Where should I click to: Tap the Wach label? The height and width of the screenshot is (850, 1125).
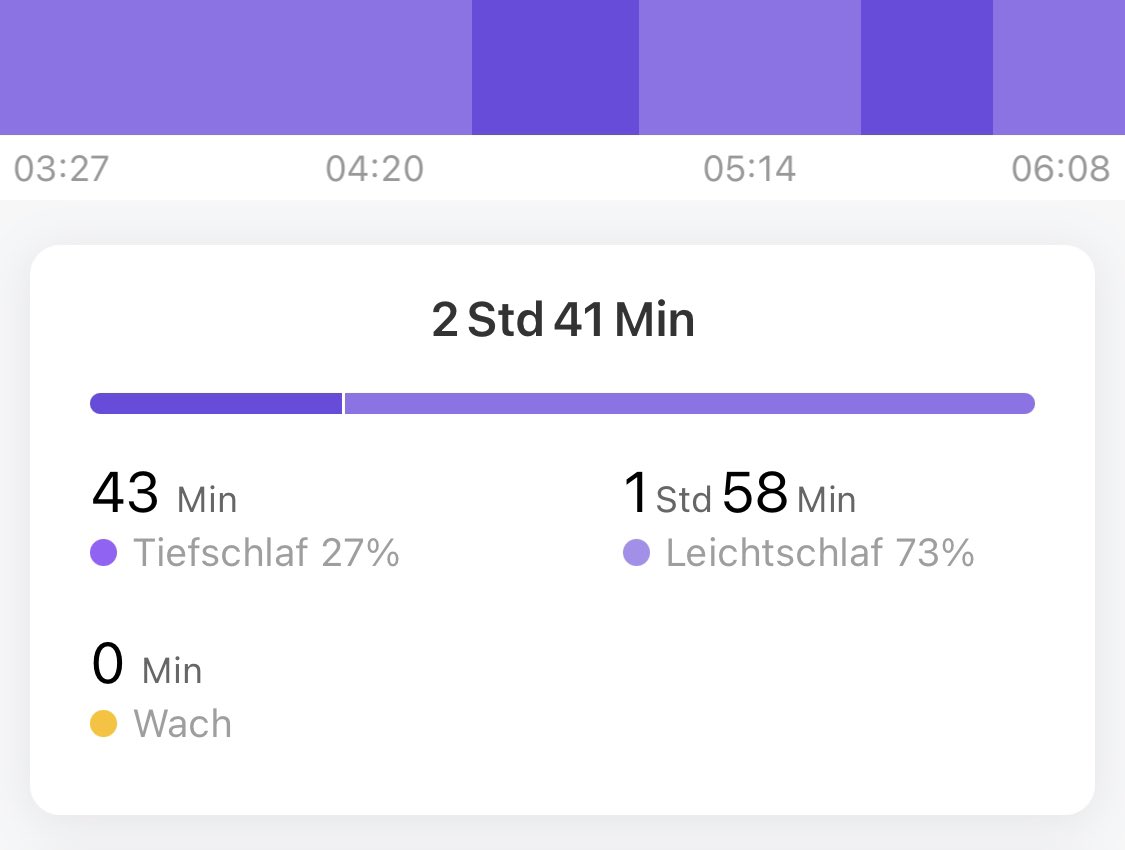(x=182, y=723)
